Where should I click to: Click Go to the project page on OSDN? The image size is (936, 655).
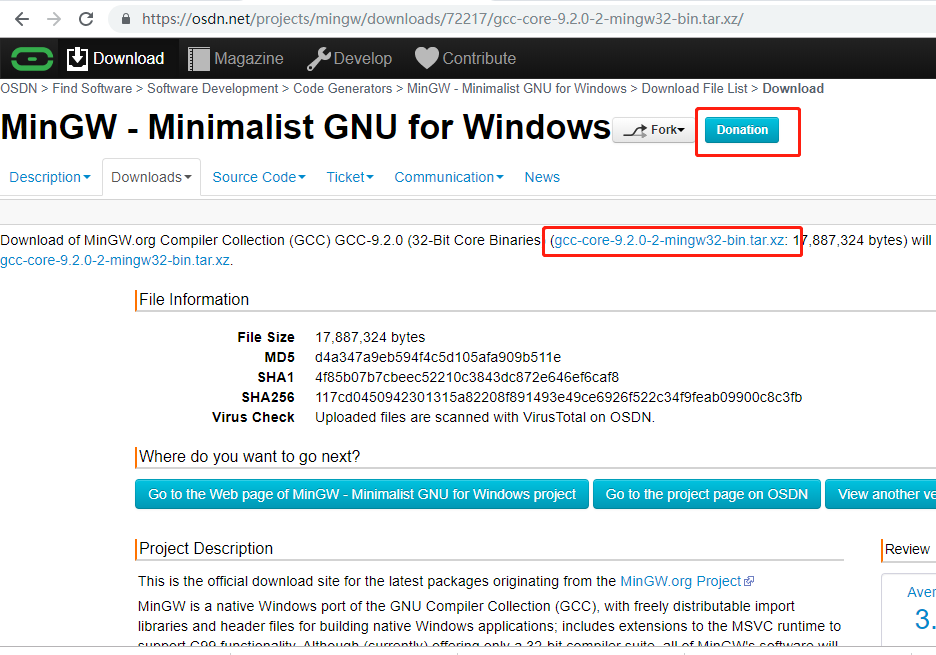tap(706, 493)
